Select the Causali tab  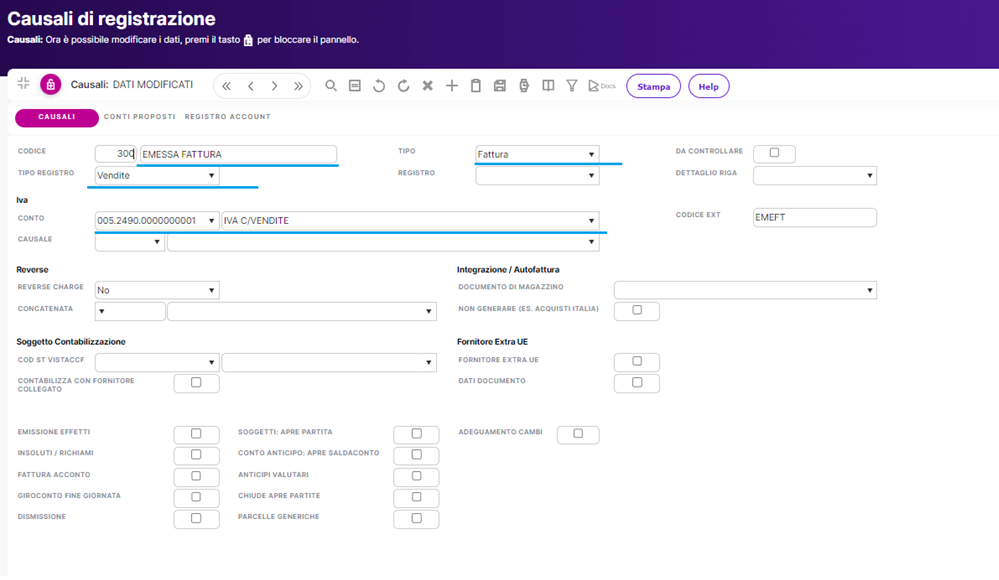click(x=57, y=117)
